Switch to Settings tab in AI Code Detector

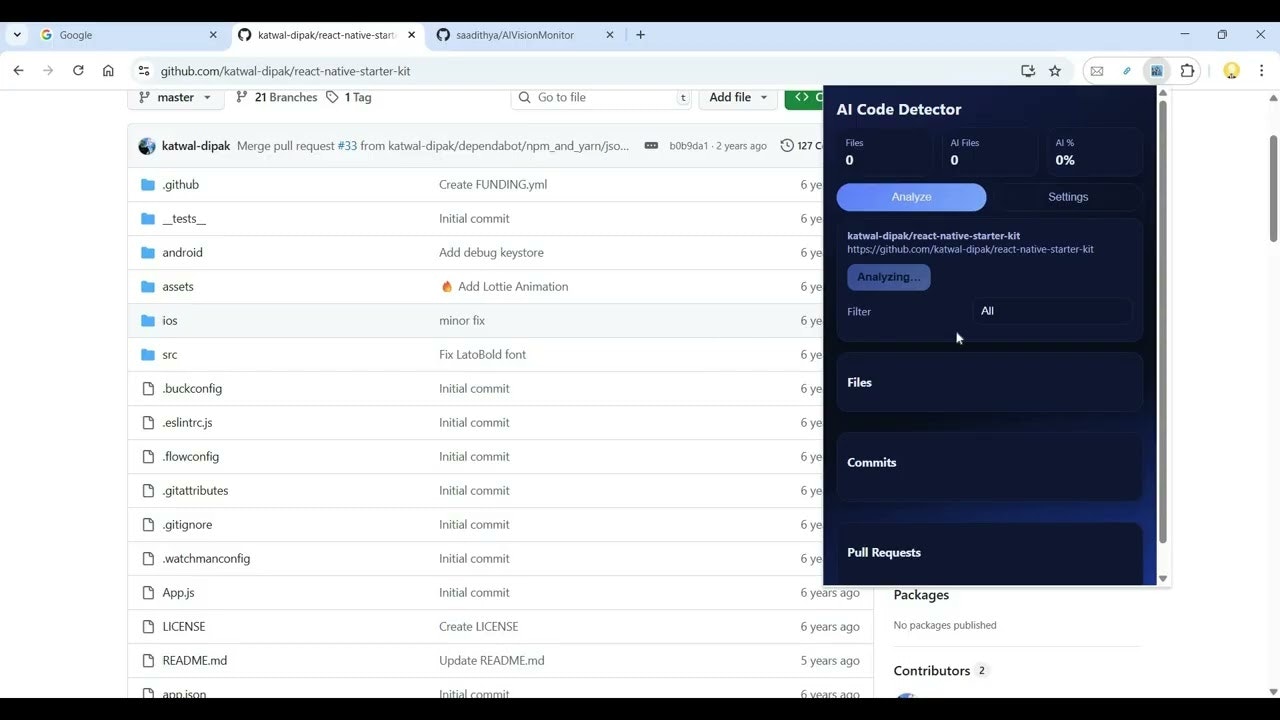tap(1068, 197)
